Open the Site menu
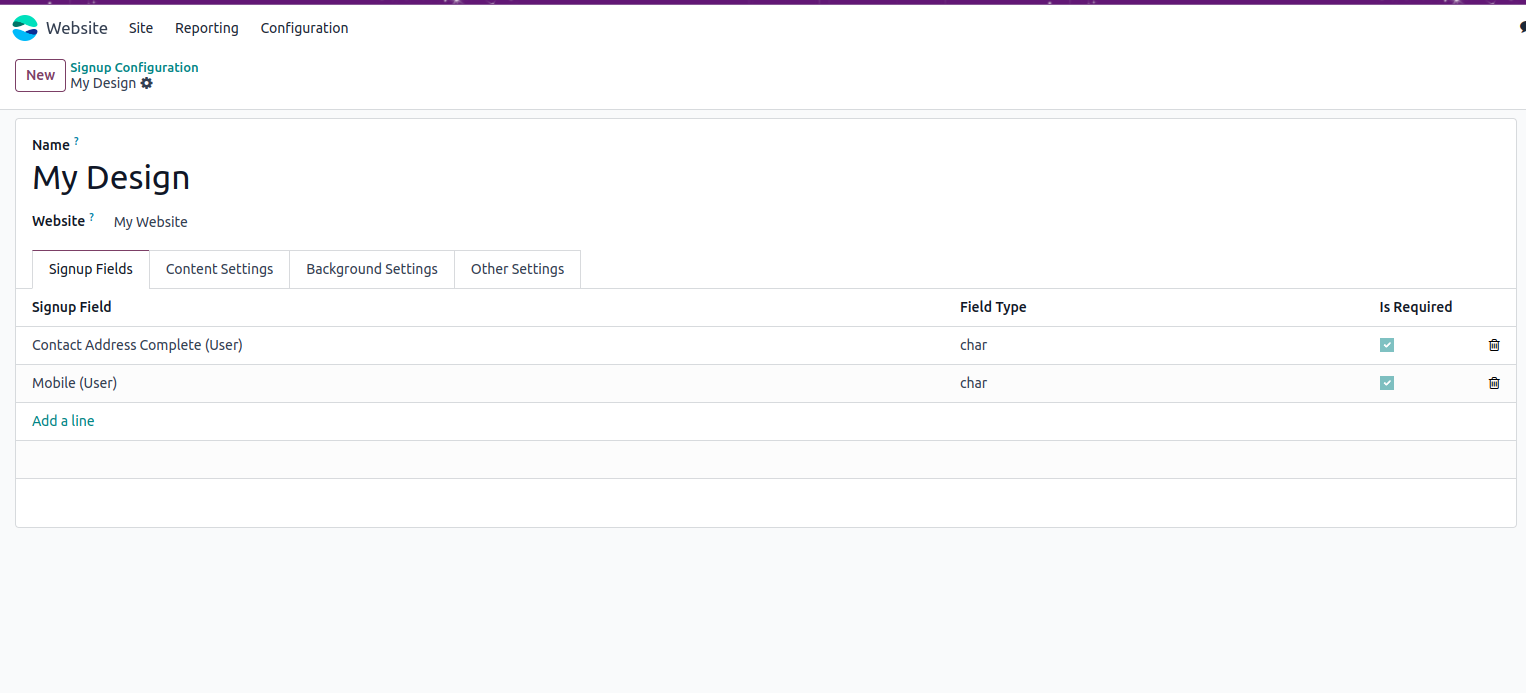The width and height of the screenshot is (1526, 693). (x=141, y=28)
